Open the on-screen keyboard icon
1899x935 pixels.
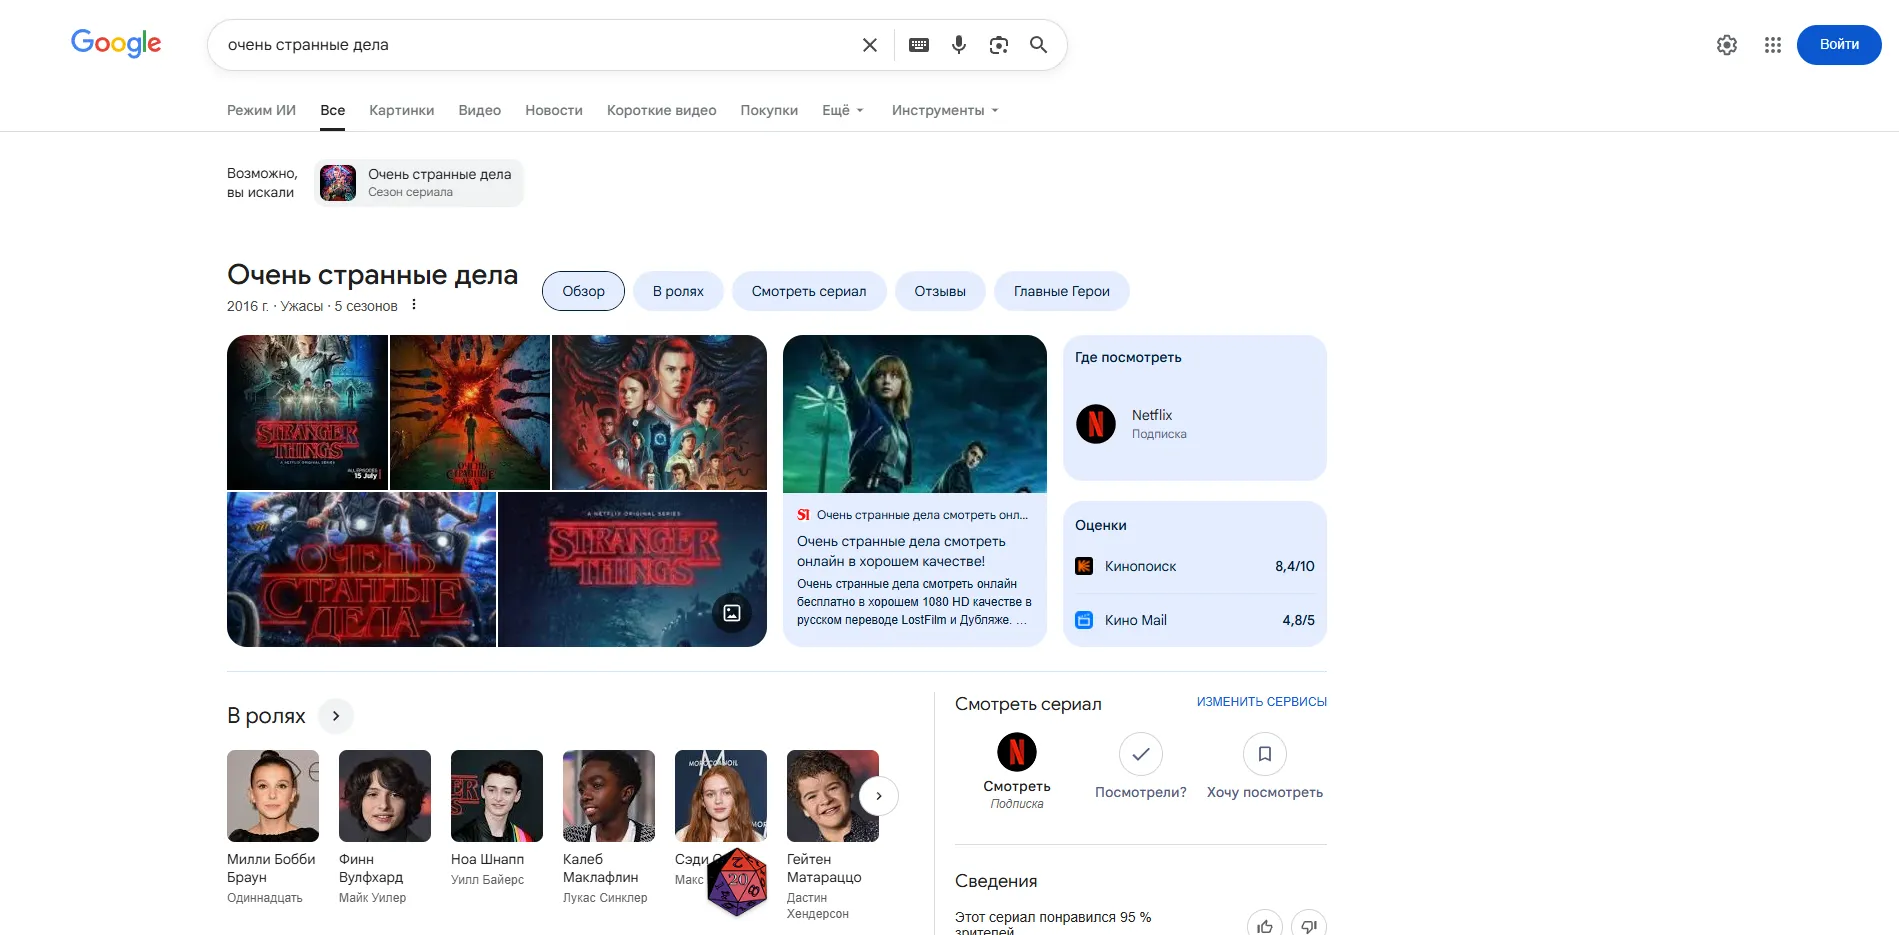click(918, 44)
